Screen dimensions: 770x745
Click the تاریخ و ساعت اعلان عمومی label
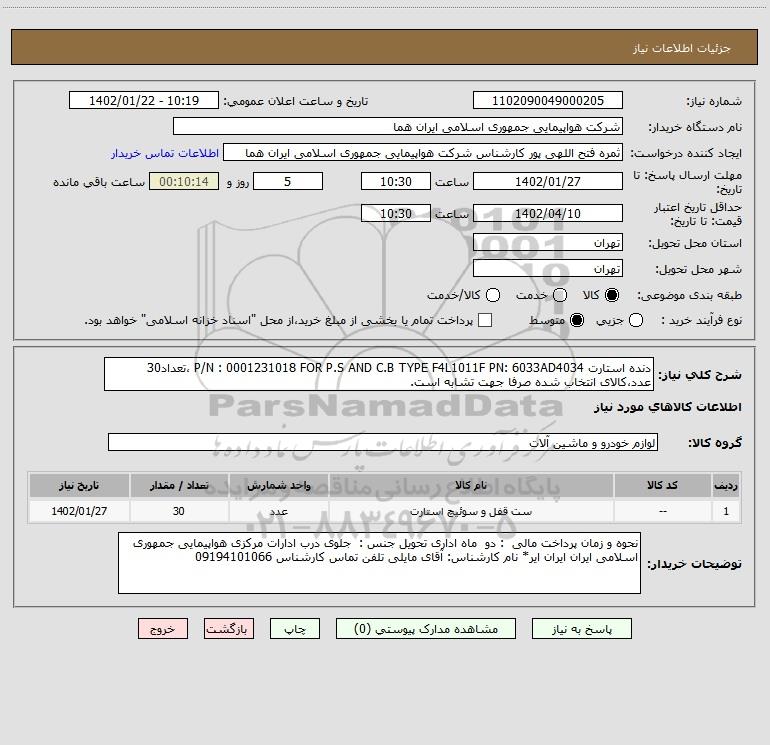pyautogui.click(x=296, y=101)
